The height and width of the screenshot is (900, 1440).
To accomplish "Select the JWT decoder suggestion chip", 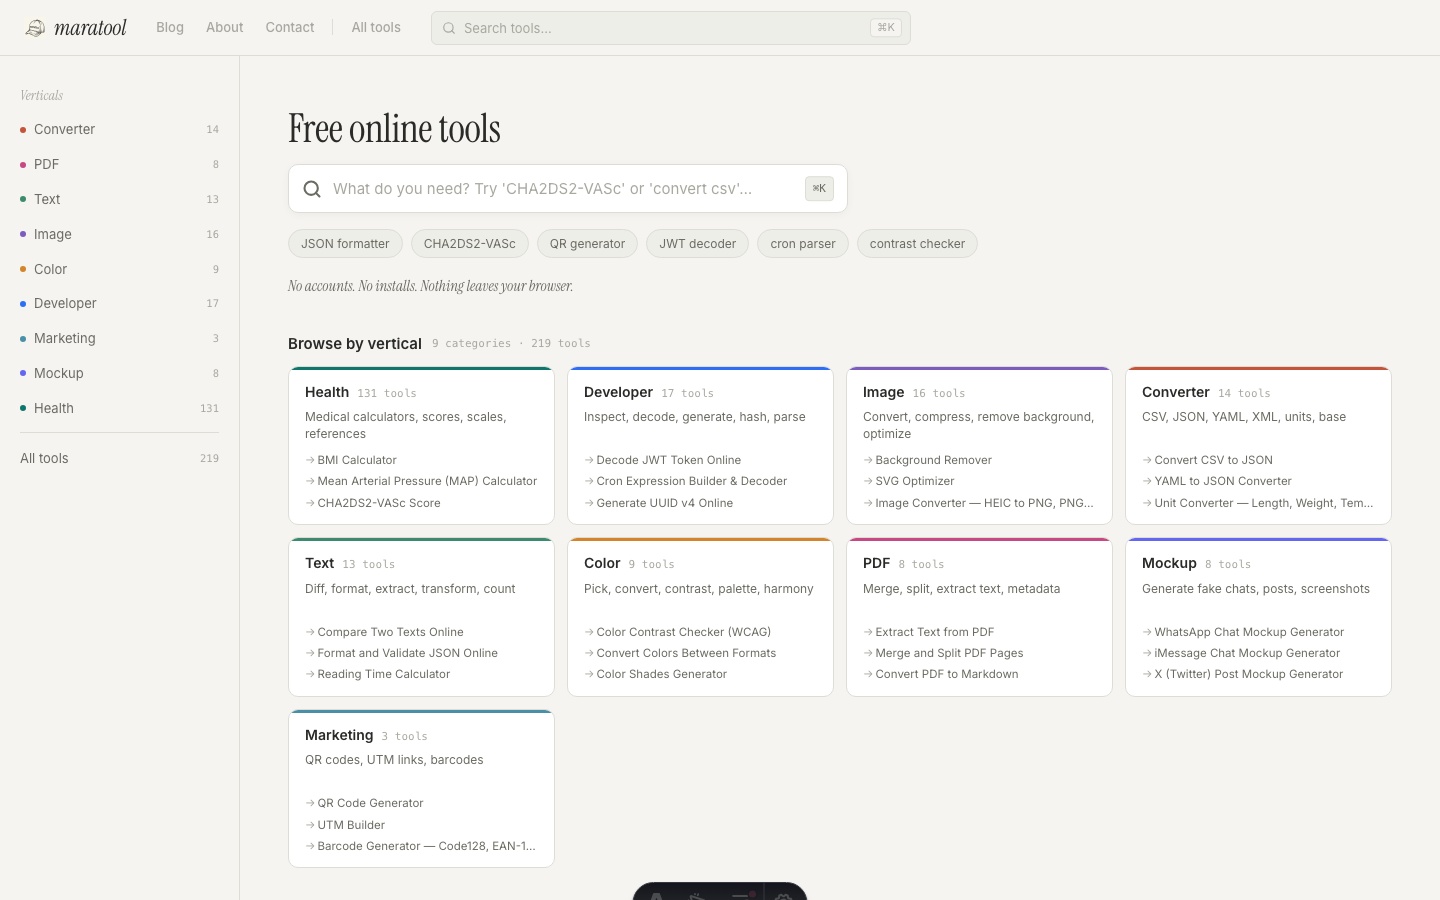I will [x=697, y=244].
